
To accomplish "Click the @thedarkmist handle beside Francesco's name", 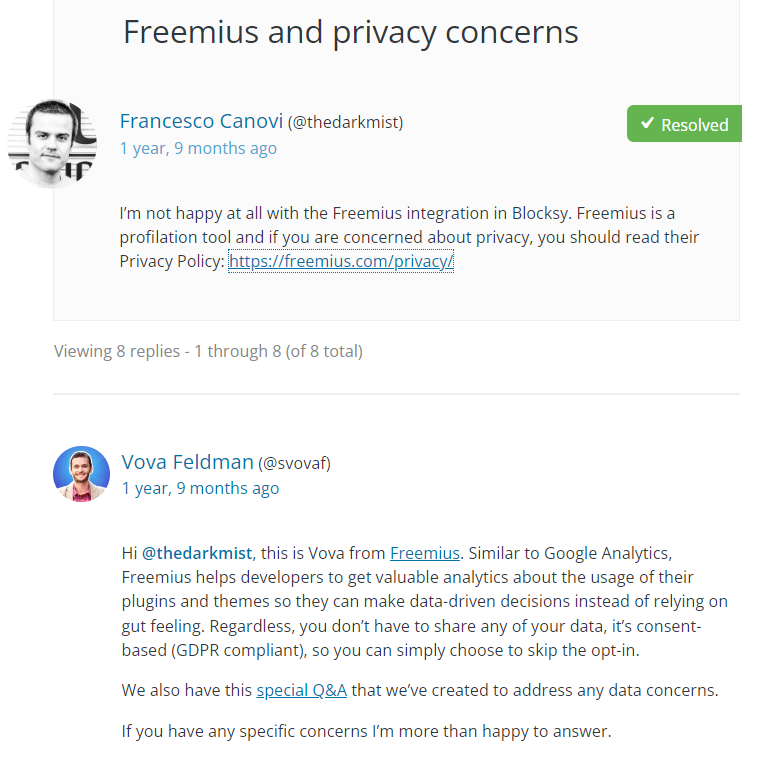I will click(x=345, y=122).
